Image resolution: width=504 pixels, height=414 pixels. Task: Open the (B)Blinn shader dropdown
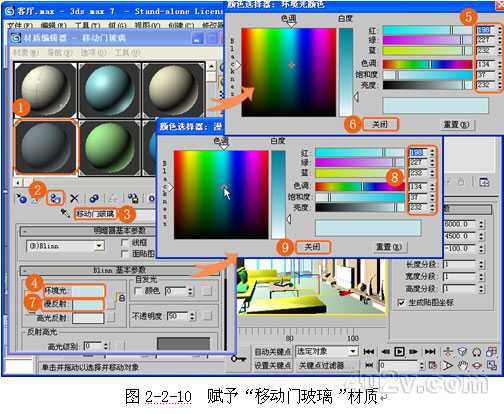pyautogui.click(x=65, y=246)
